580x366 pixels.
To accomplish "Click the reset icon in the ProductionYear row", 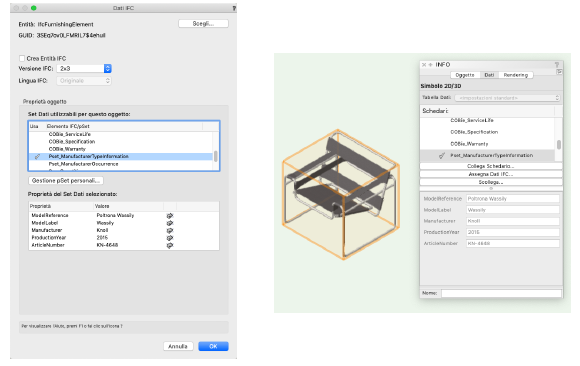I will (x=170, y=238).
